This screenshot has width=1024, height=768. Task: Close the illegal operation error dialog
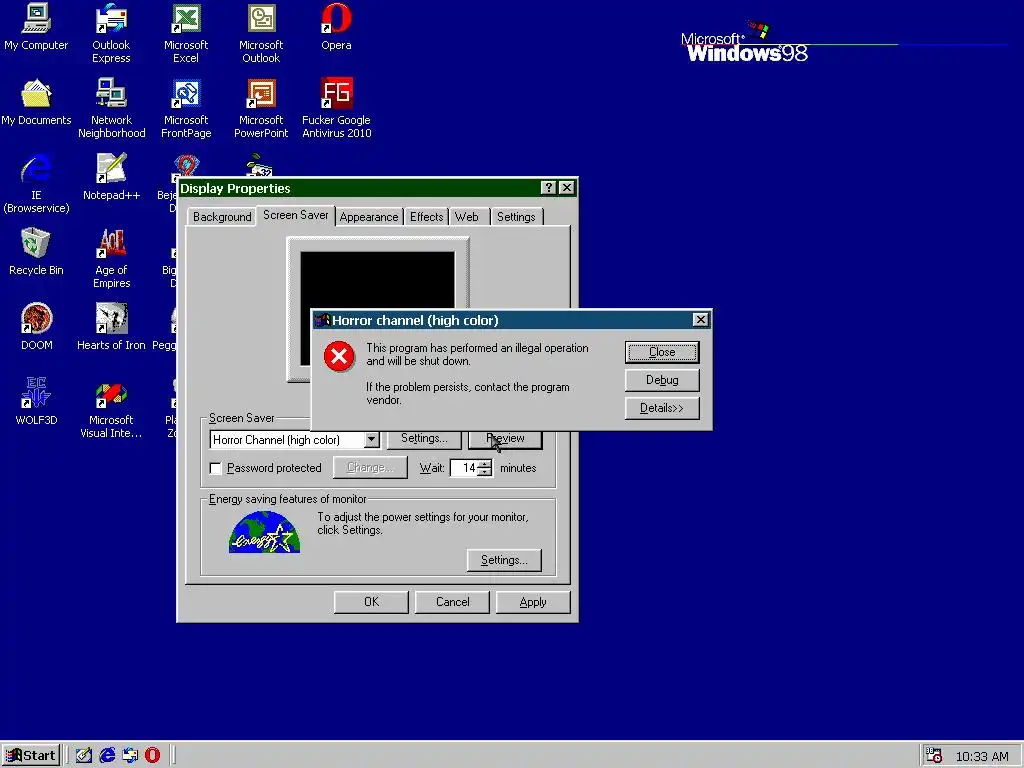tap(662, 352)
